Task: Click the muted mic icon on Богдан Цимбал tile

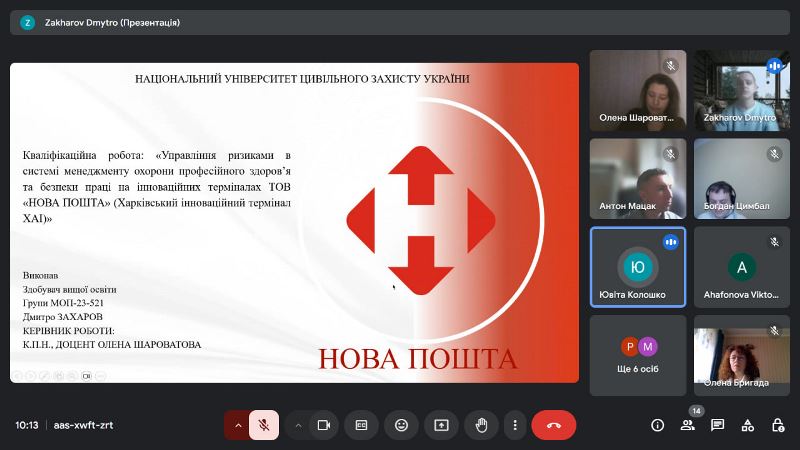Action: coord(774,154)
